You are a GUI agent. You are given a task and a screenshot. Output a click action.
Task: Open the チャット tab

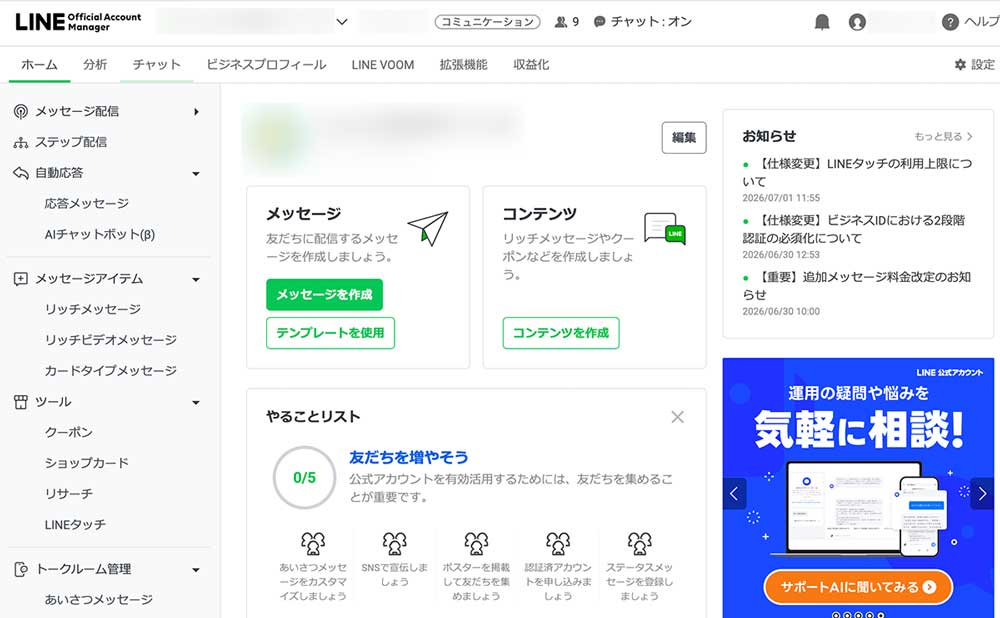click(156, 64)
